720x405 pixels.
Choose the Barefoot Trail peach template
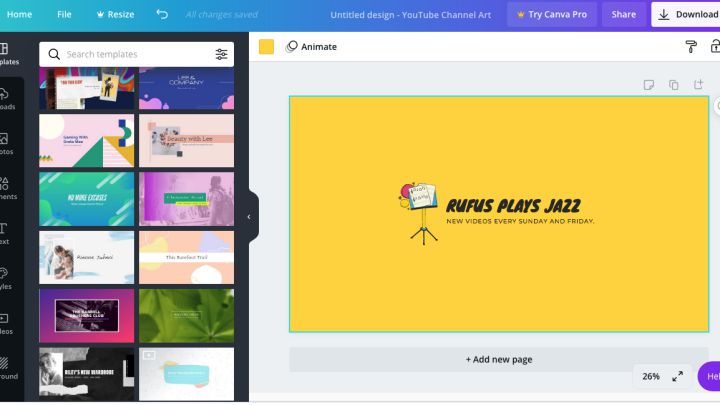[186, 257]
